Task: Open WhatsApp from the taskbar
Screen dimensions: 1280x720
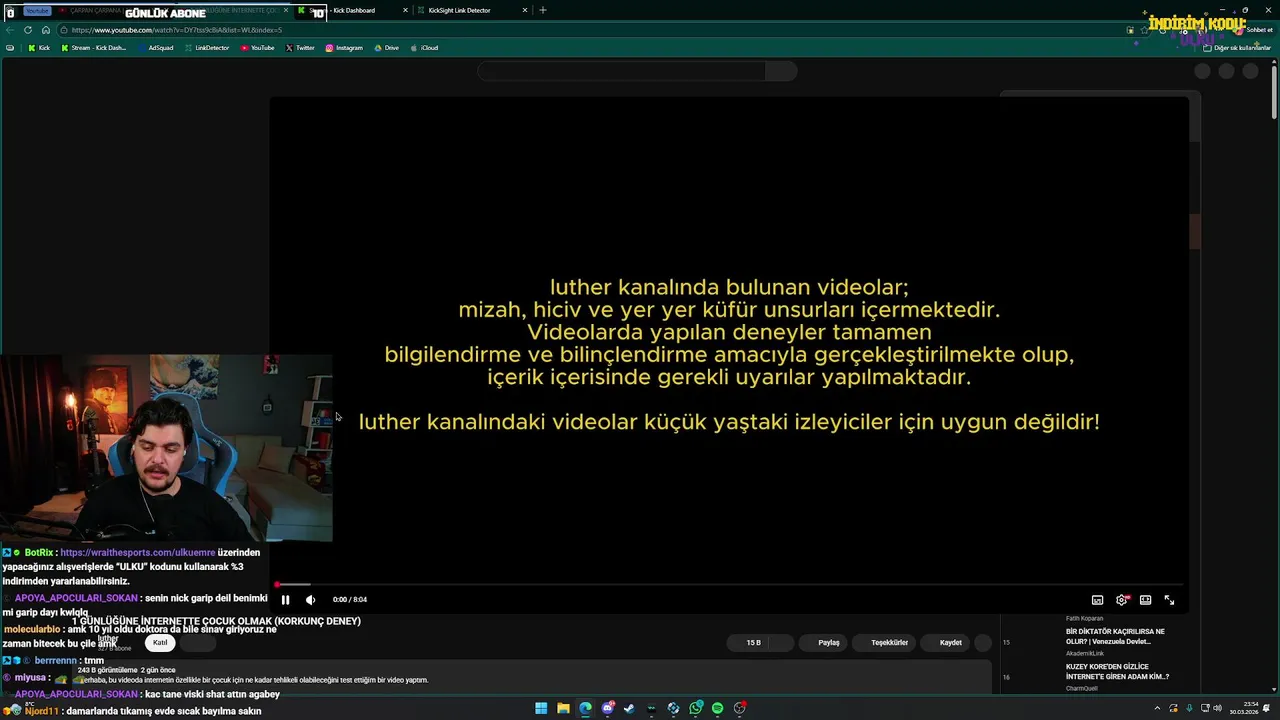Action: pos(696,708)
